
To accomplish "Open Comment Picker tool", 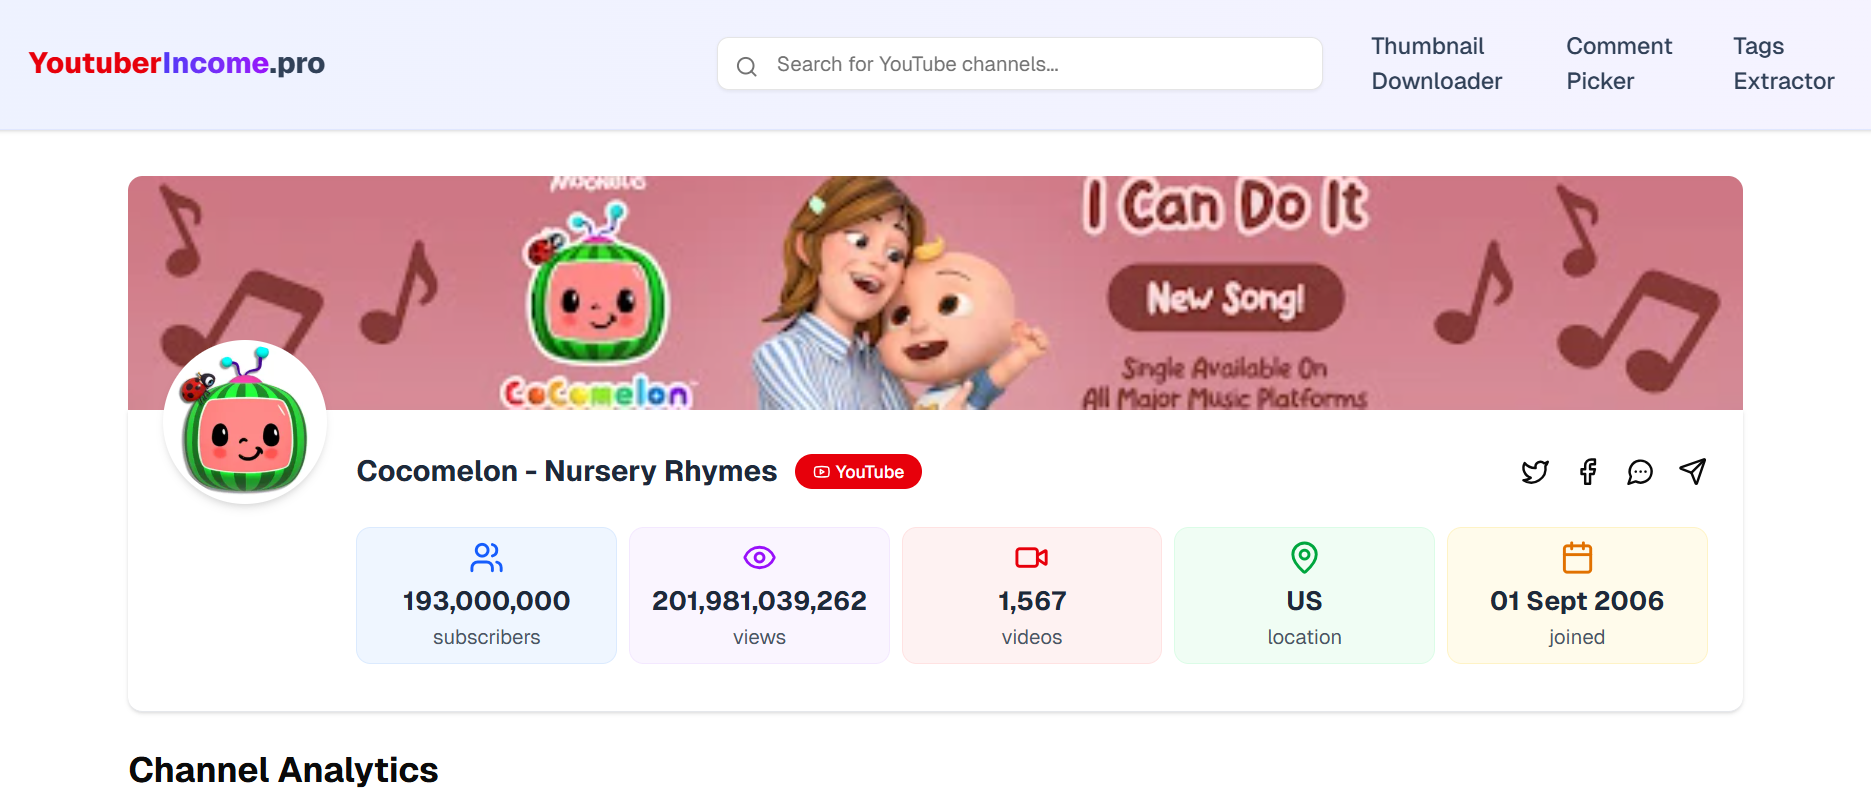I will [1619, 64].
